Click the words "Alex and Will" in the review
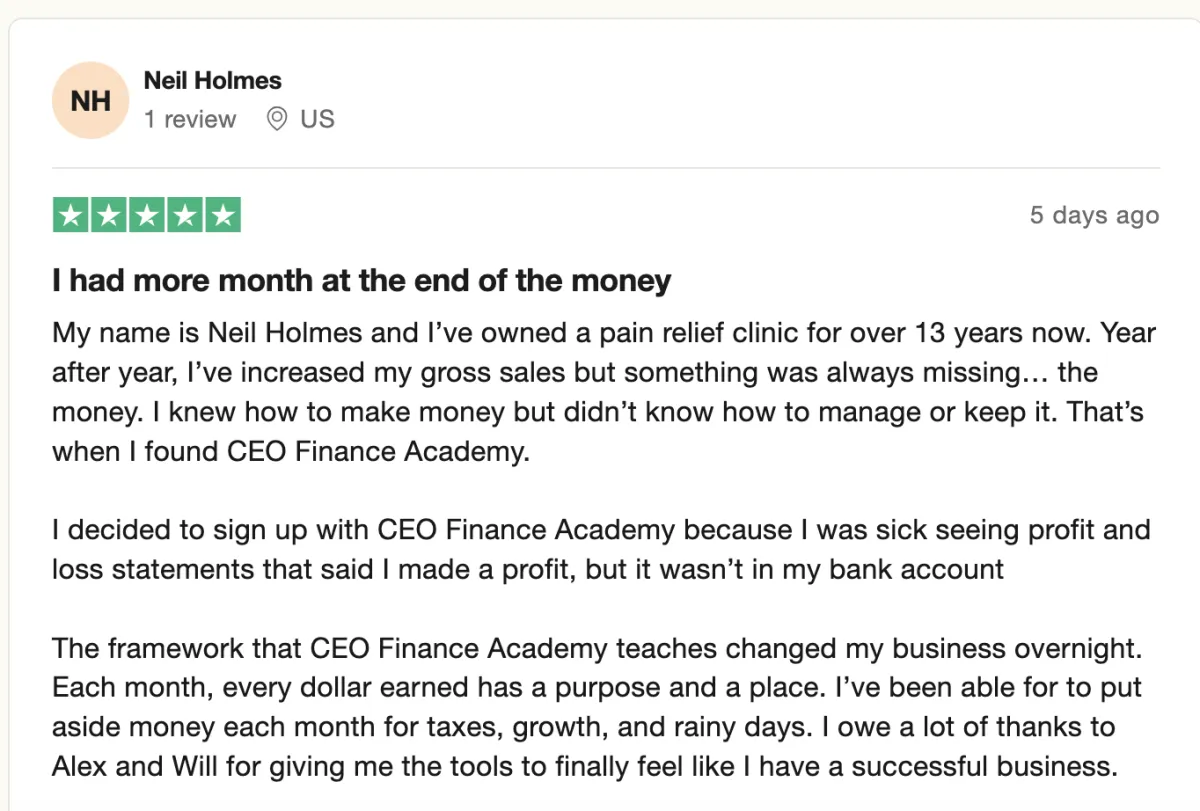The image size is (1200, 811). (123, 766)
